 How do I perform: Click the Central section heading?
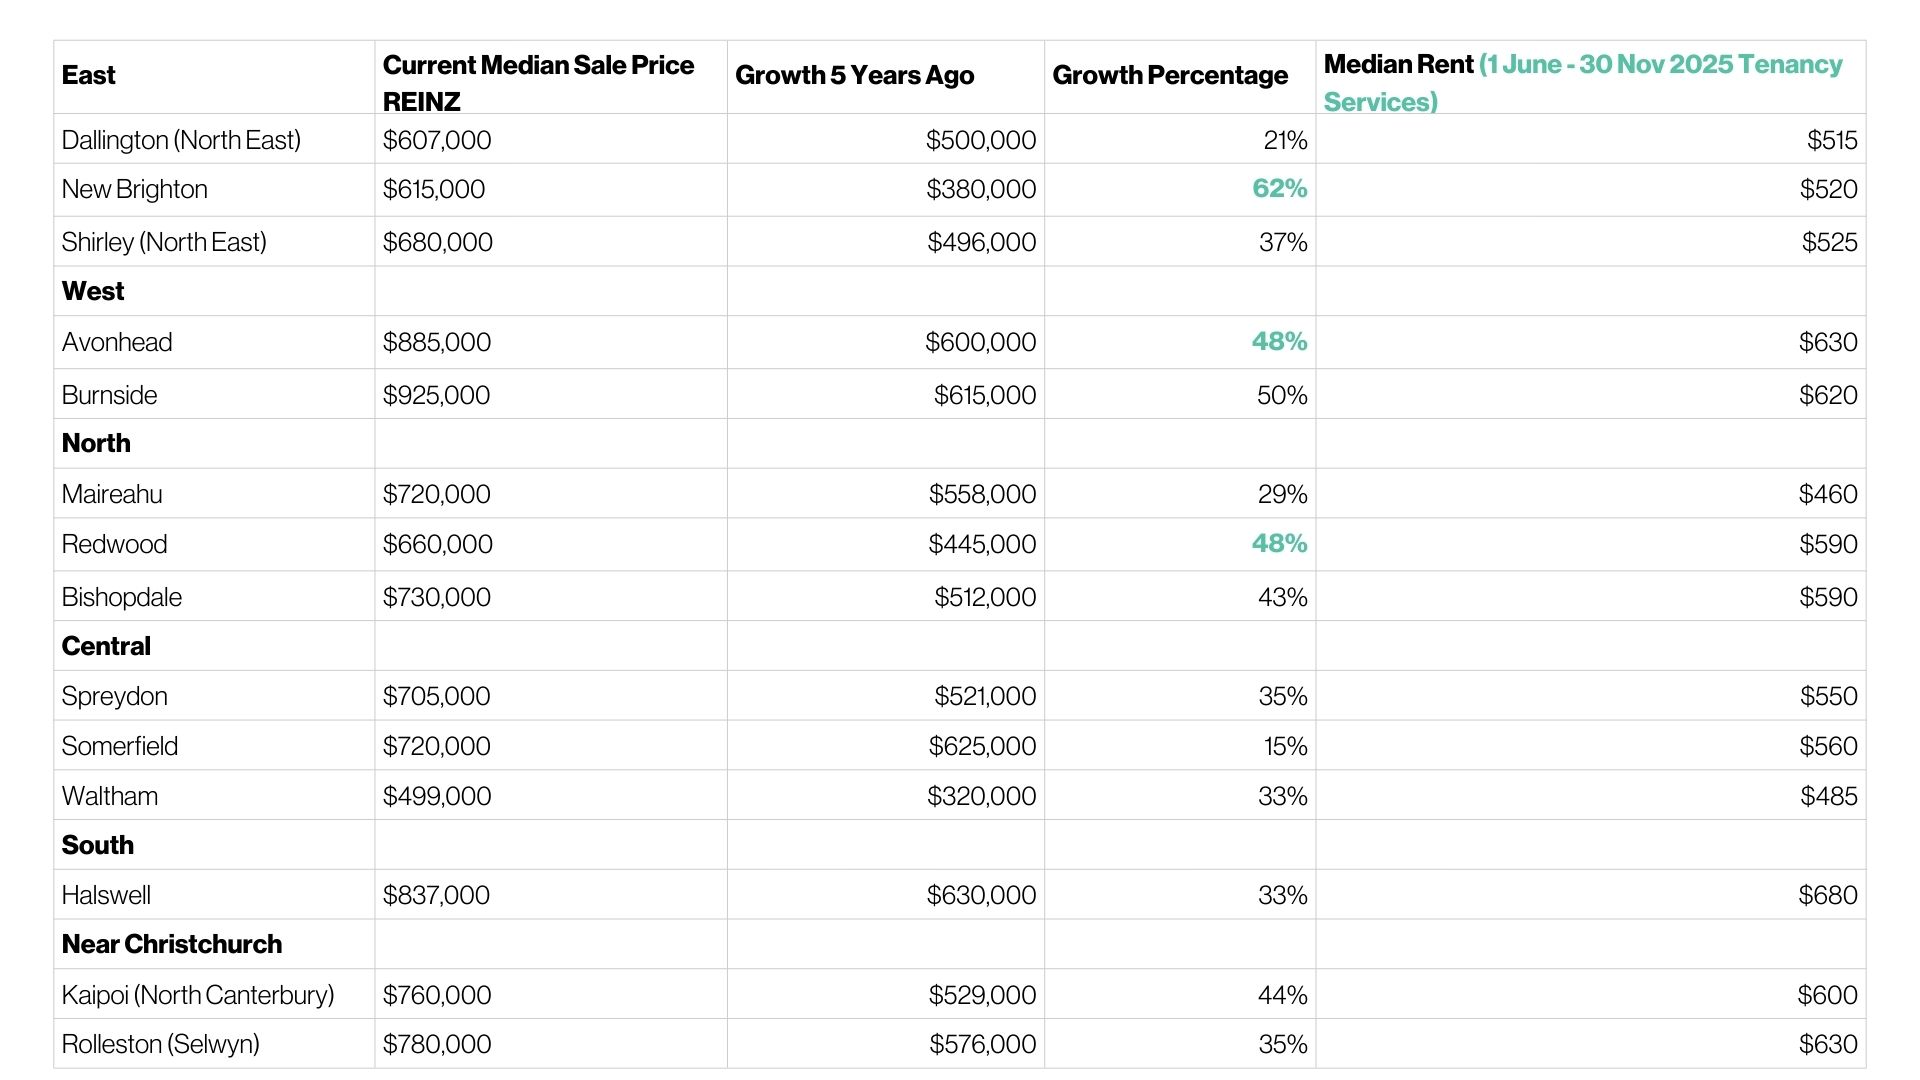tap(106, 646)
